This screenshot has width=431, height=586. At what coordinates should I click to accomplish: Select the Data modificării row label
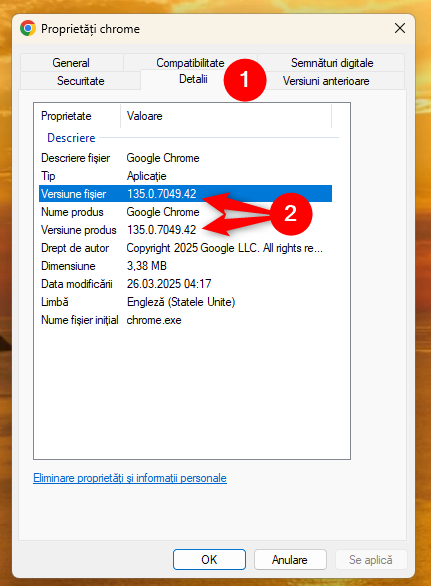[x=77, y=284]
